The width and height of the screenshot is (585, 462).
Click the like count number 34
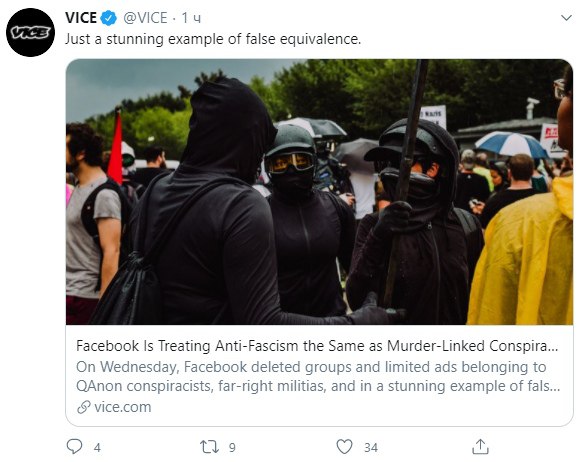coord(371,447)
